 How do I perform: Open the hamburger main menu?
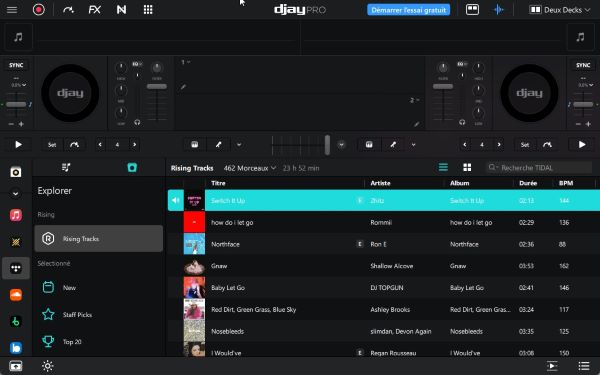[12, 10]
